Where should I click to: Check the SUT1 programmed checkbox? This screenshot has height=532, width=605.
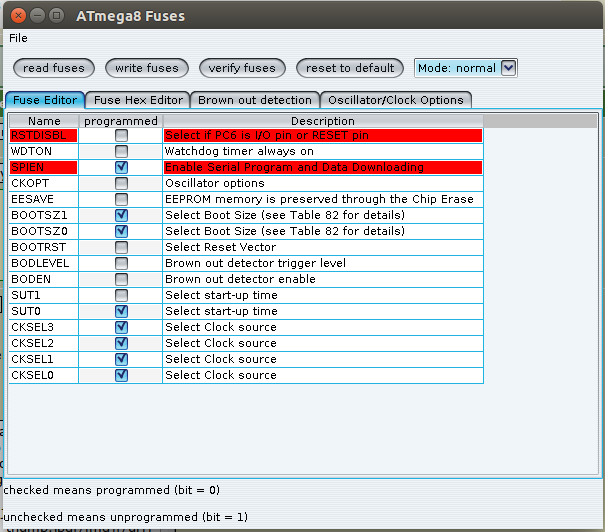(x=121, y=296)
